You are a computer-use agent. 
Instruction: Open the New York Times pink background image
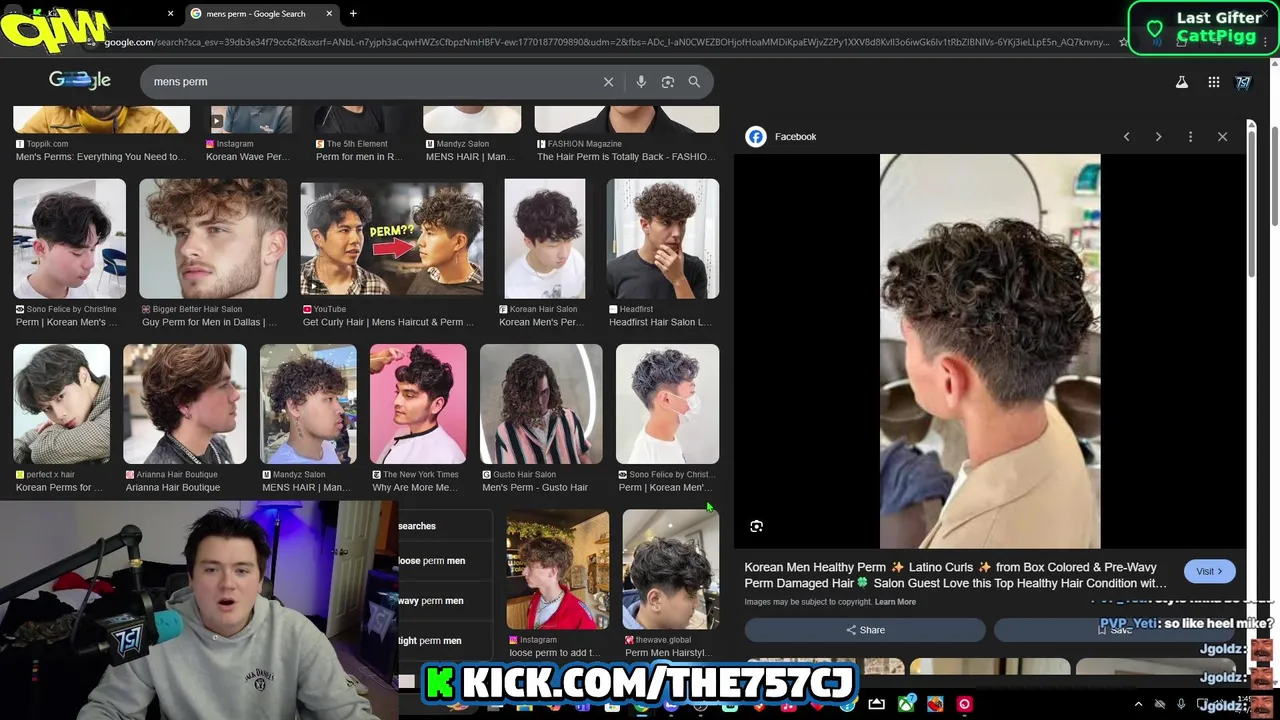coord(418,404)
